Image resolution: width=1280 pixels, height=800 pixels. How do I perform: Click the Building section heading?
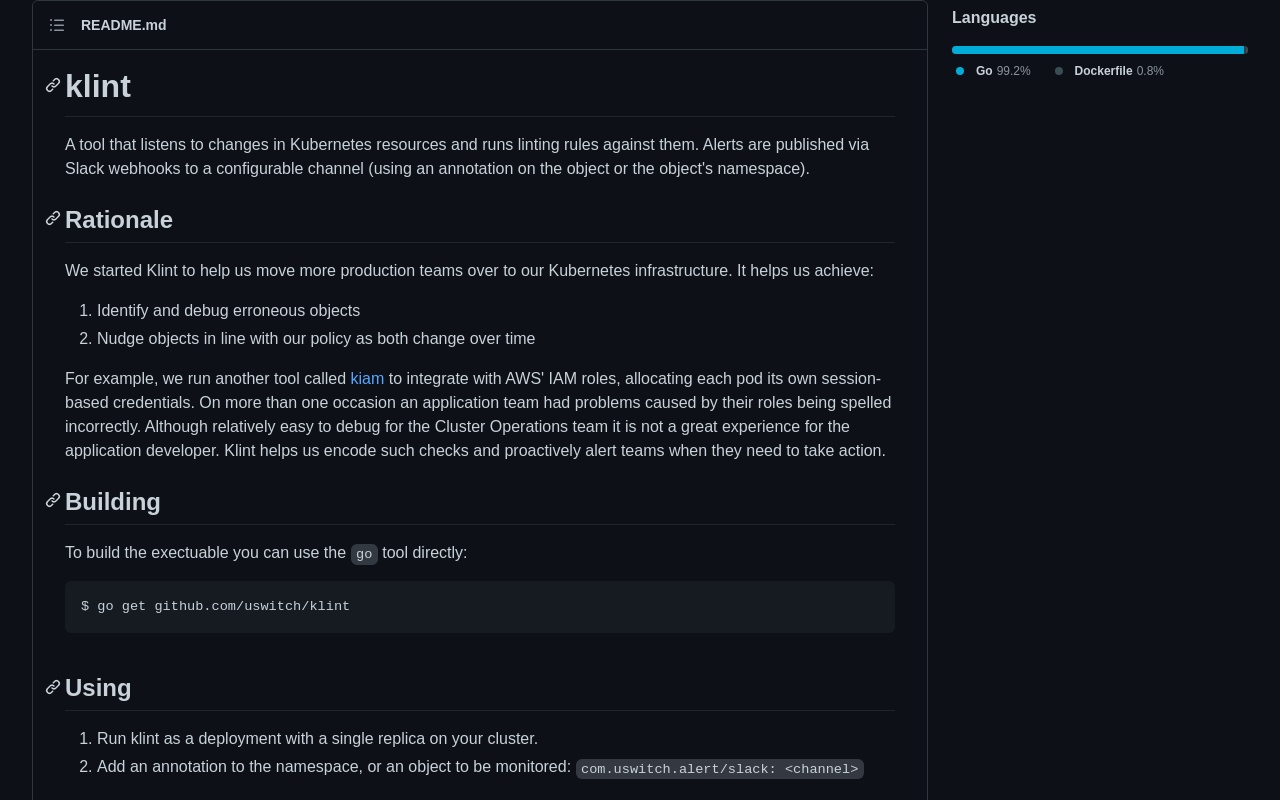(x=113, y=502)
